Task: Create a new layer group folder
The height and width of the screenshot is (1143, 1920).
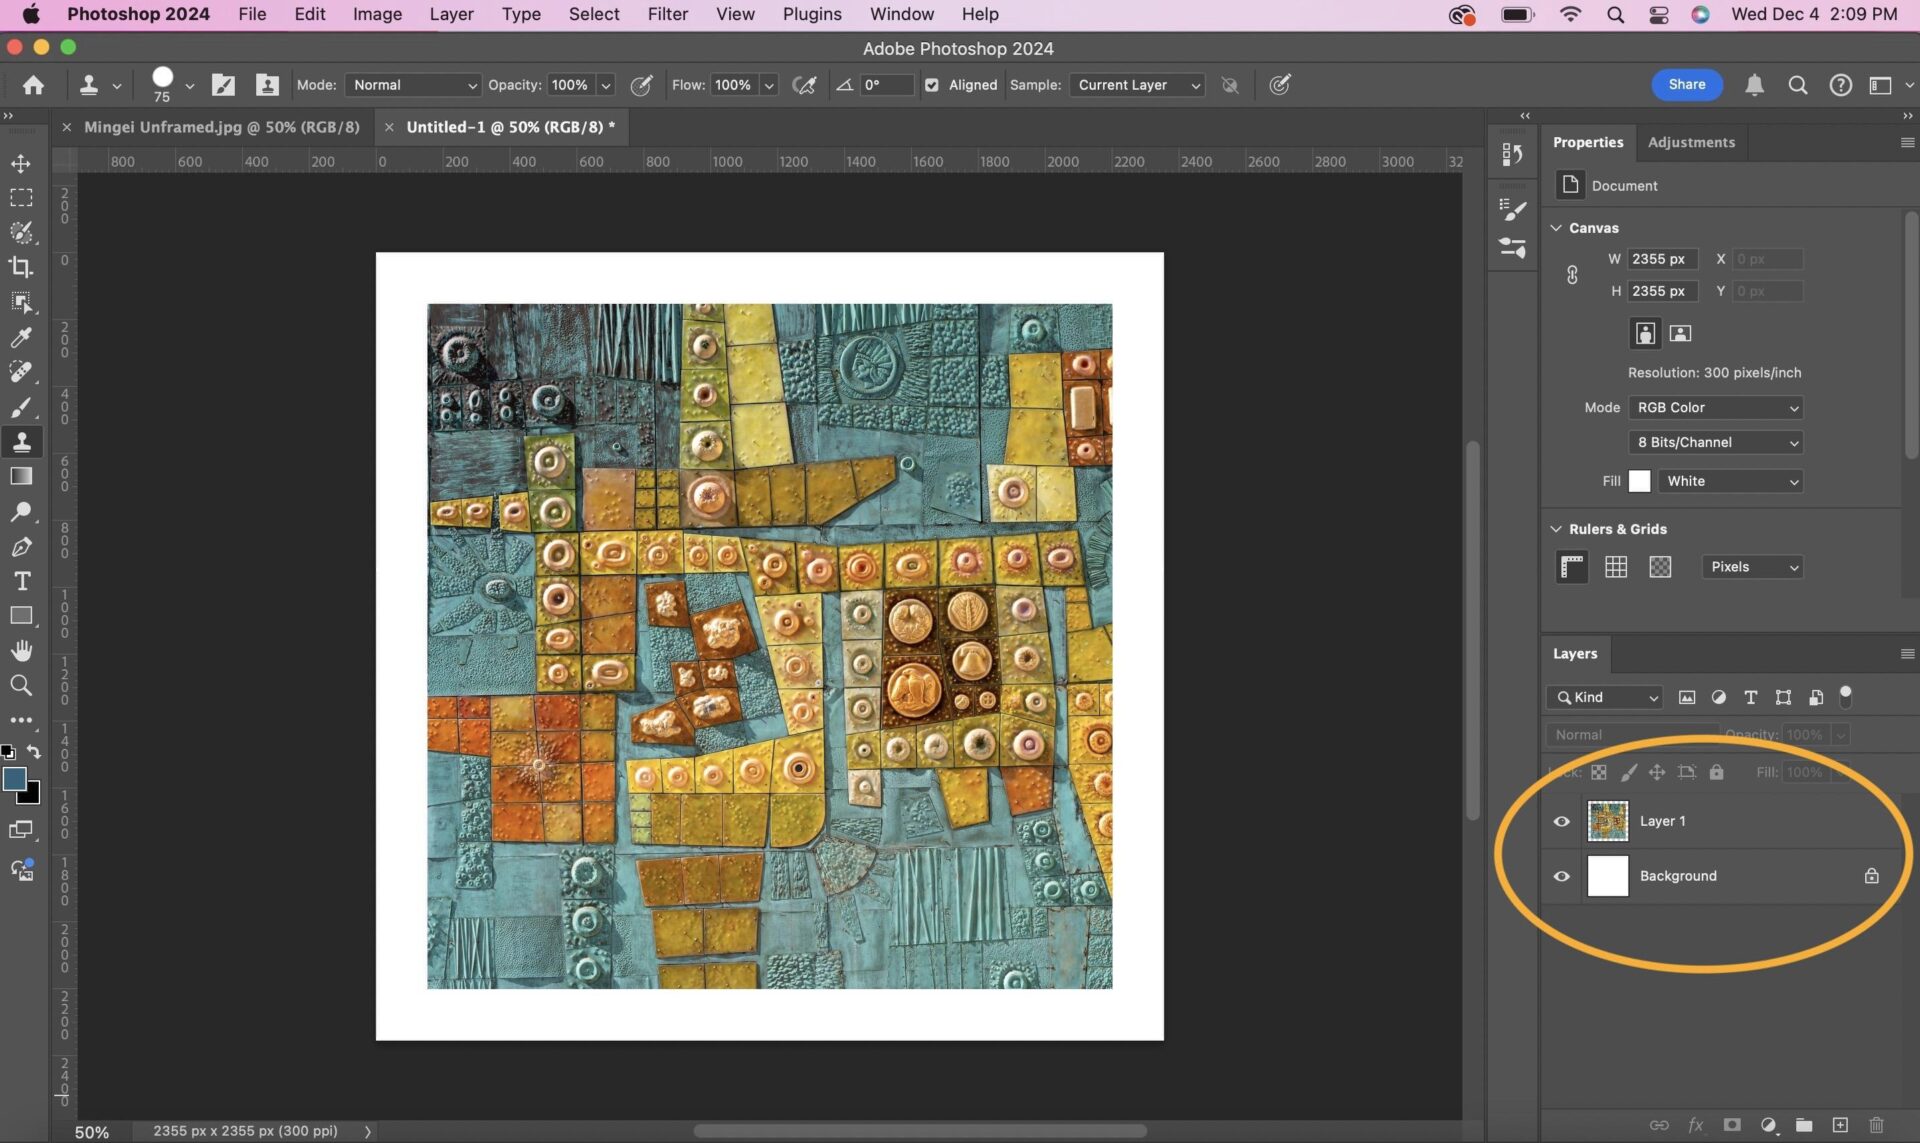Action: [x=1804, y=1125]
